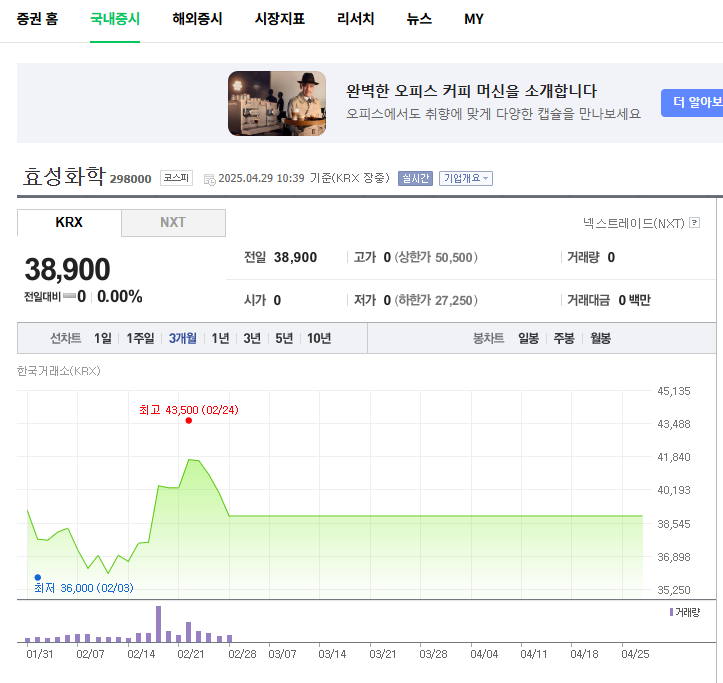
Task: Click the coffee machine ad thumbnail
Action: point(277,103)
